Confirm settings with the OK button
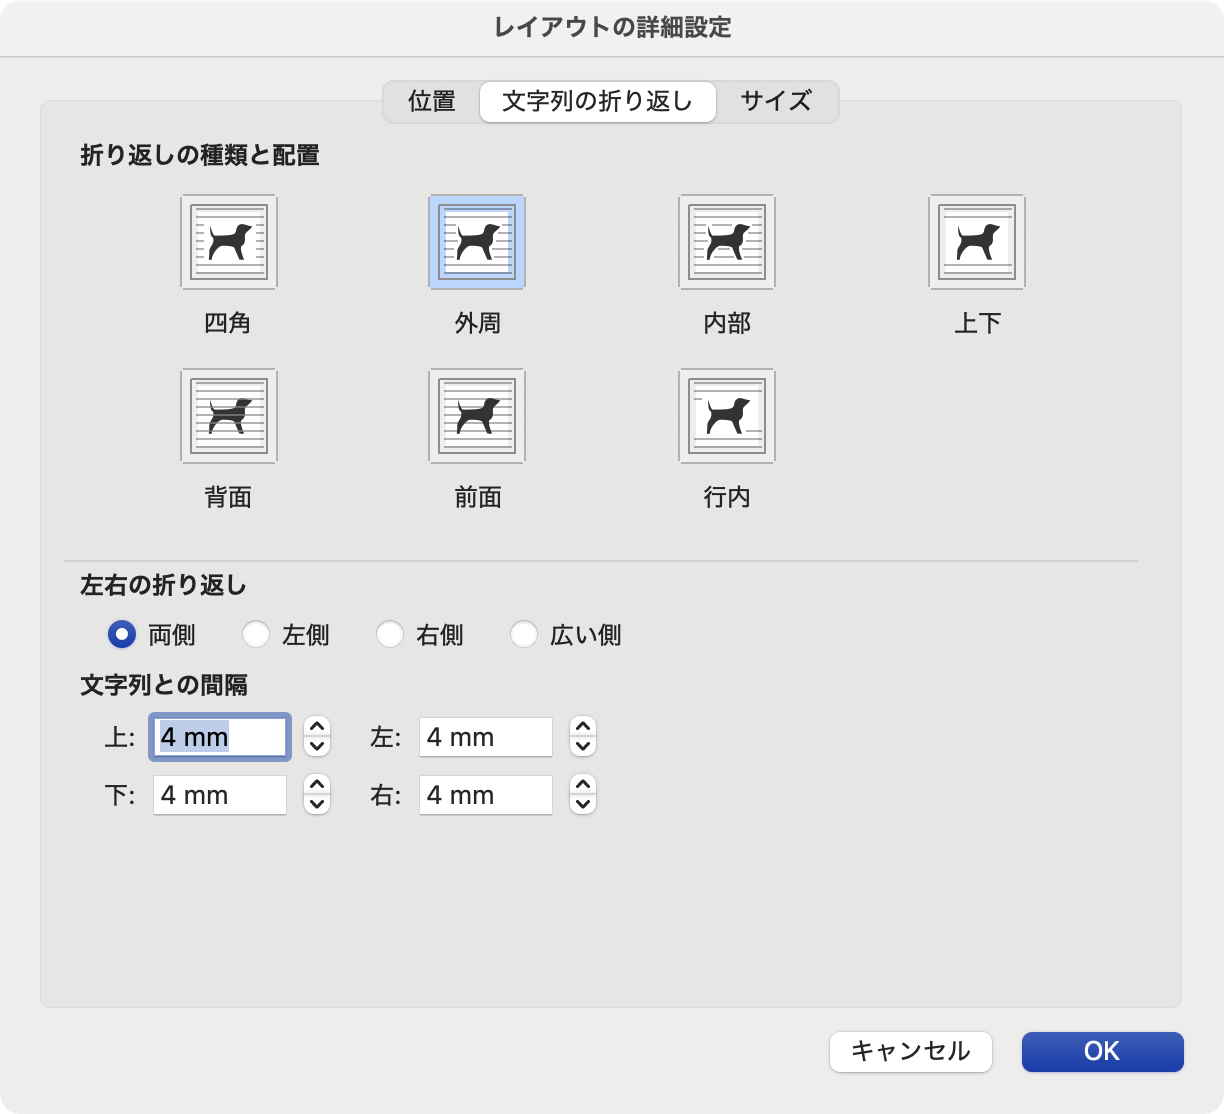The width and height of the screenshot is (1224, 1114). point(1101,1052)
